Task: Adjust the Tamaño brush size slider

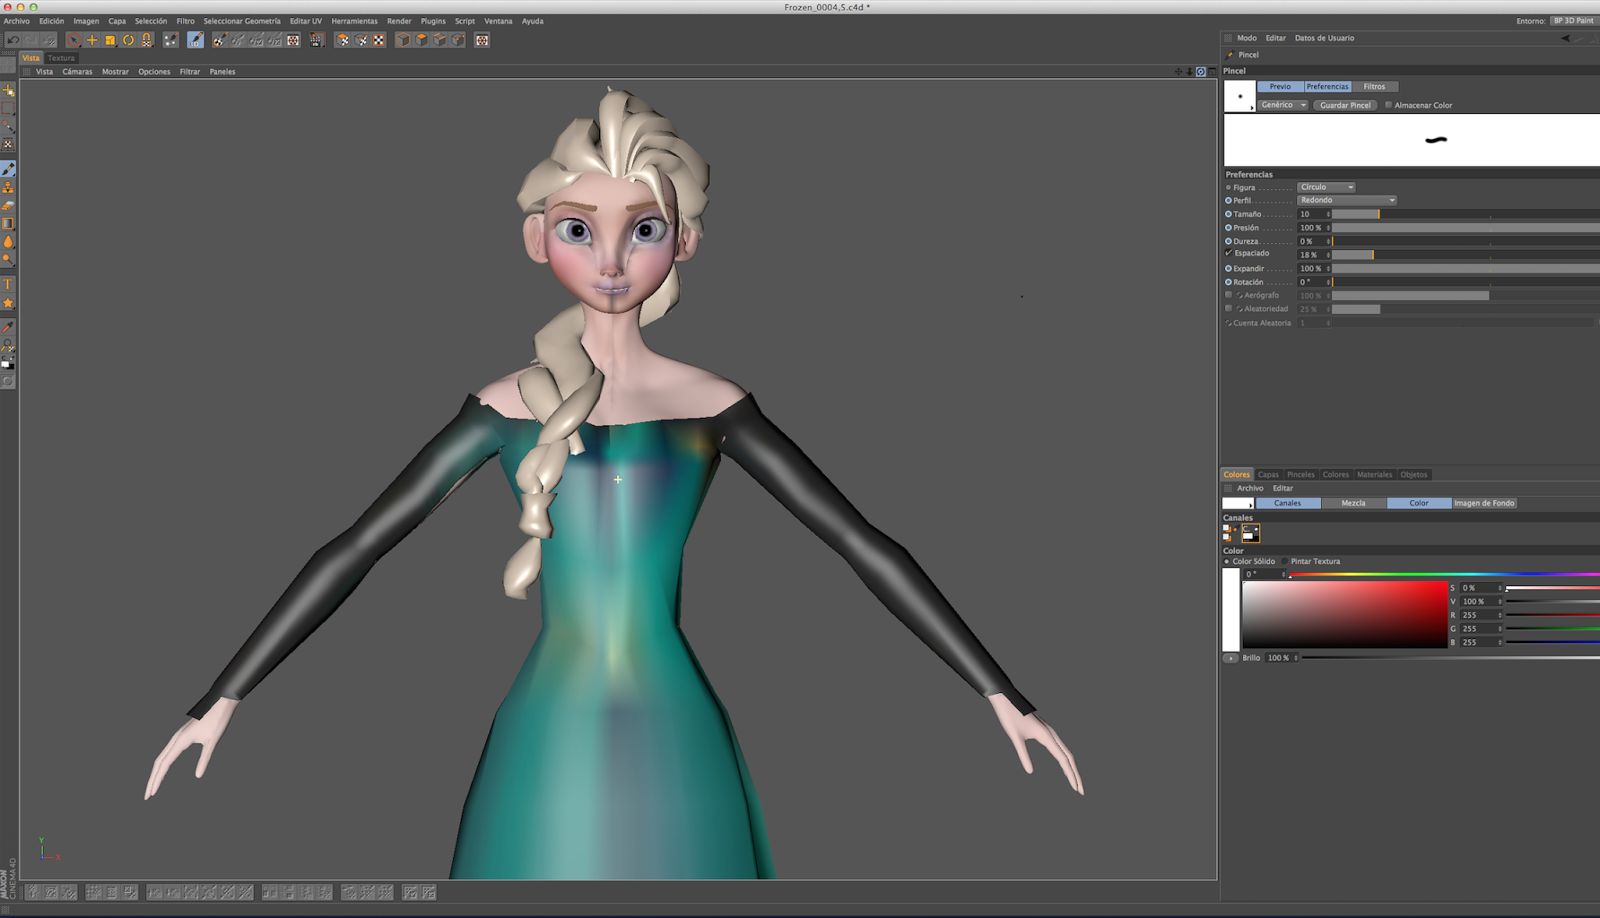Action: click(1465, 214)
